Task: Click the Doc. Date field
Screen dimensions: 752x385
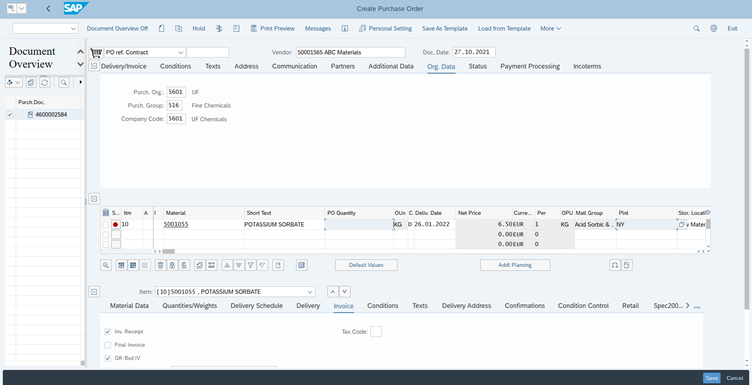Action: coord(474,52)
